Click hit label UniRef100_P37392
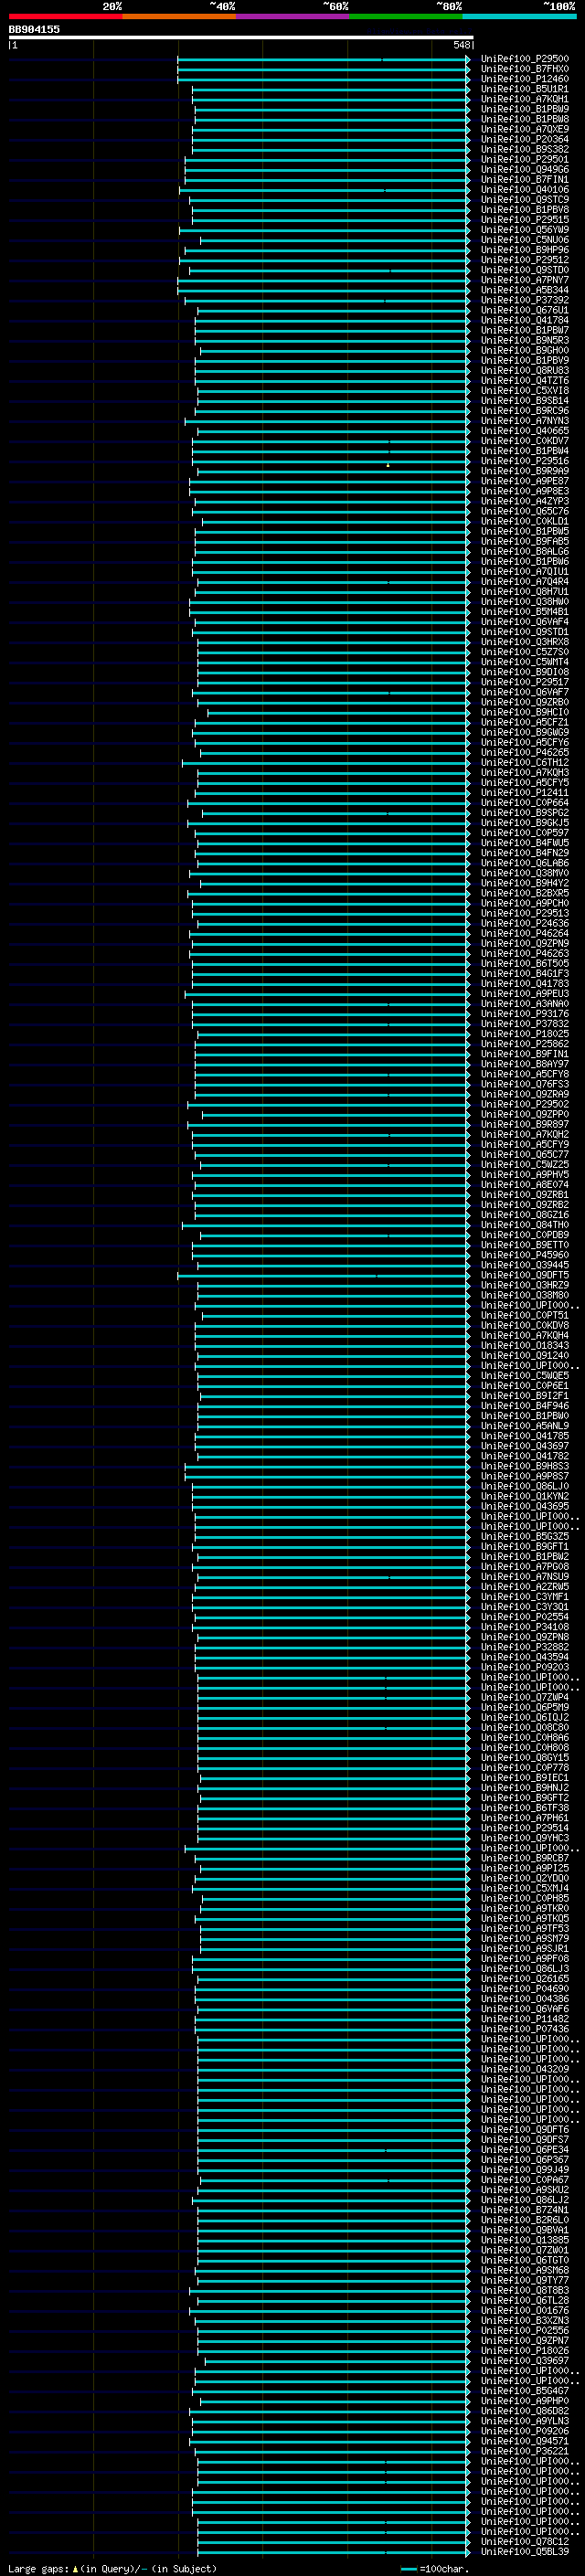This screenshot has width=585, height=2576. (524, 300)
